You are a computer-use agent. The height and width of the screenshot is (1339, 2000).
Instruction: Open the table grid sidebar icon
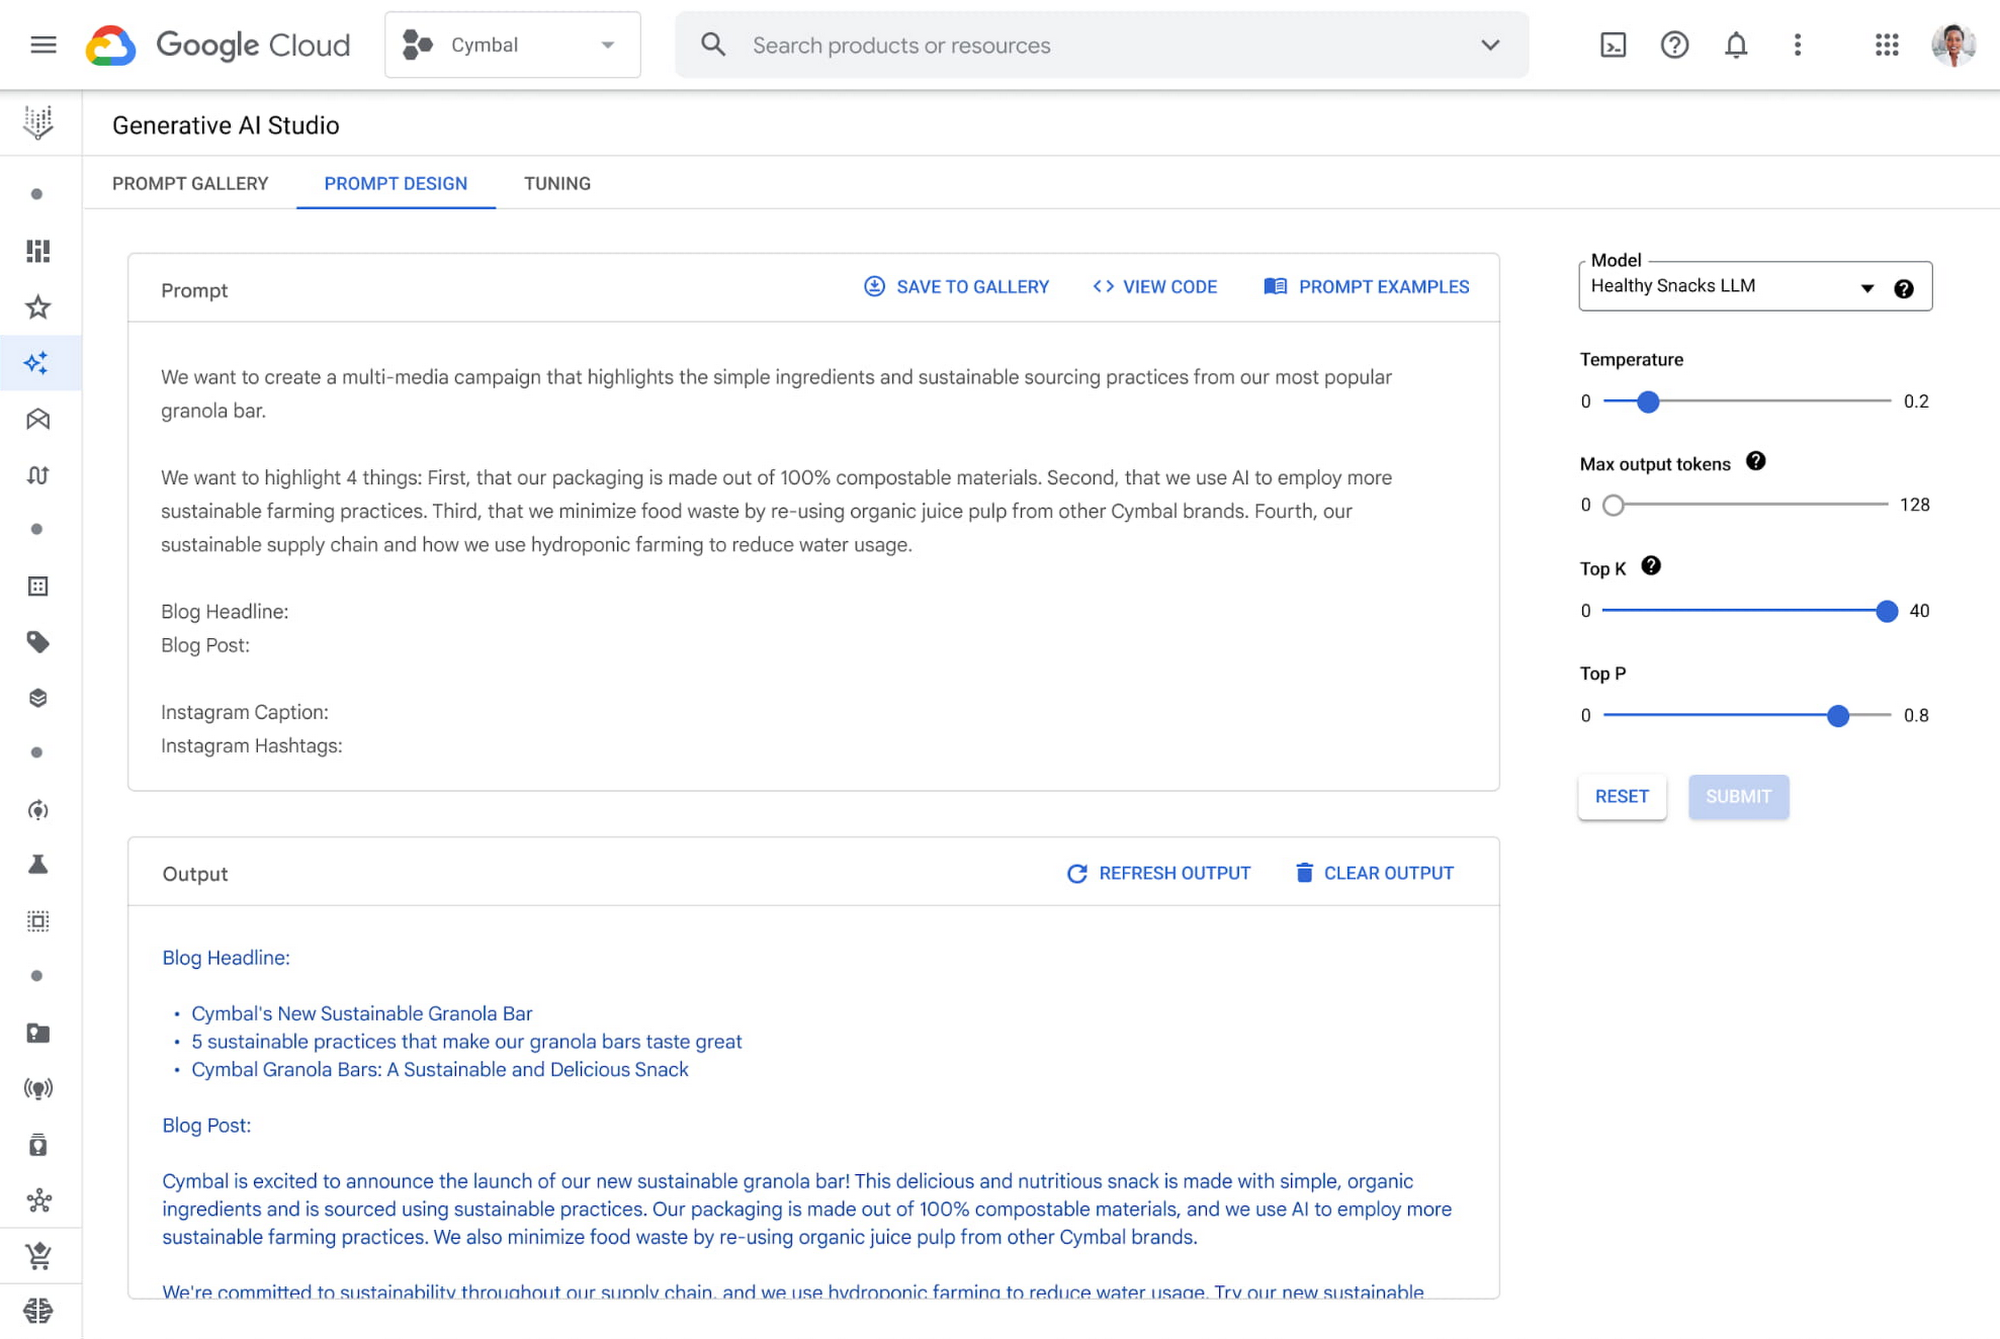pos(38,586)
